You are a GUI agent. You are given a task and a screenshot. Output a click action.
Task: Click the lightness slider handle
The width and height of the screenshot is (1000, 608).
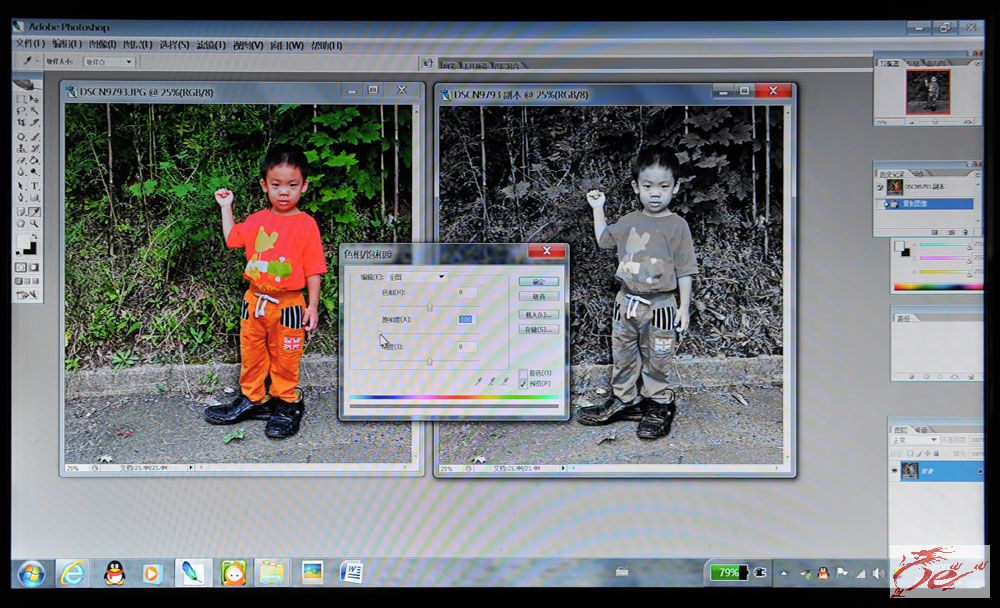pos(429,361)
